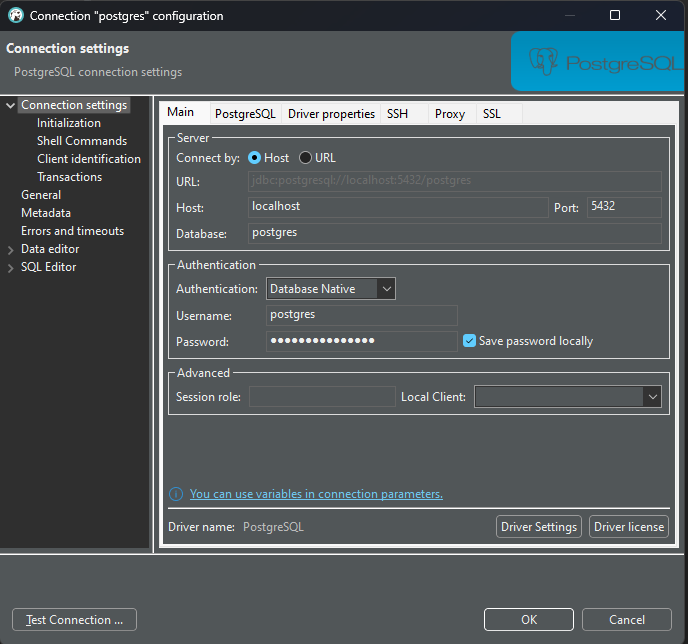
Task: Select Errors and timeouts in the tree
Action: tap(73, 231)
